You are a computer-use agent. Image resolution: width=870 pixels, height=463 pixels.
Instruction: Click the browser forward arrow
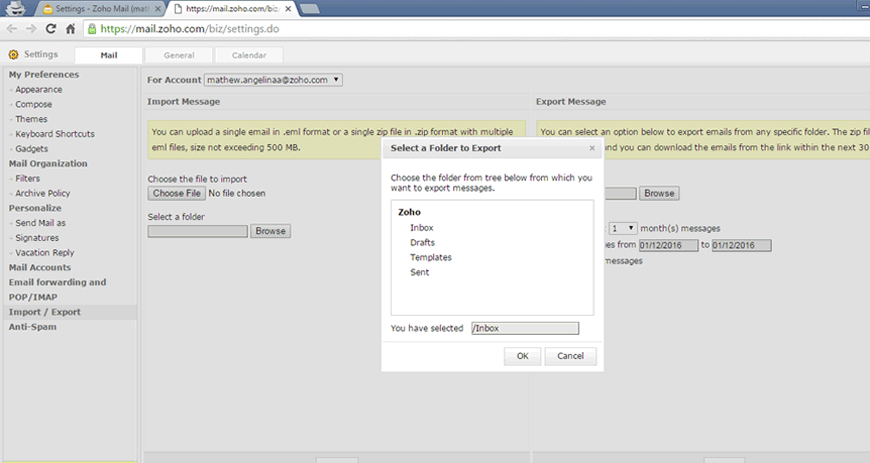click(31, 29)
